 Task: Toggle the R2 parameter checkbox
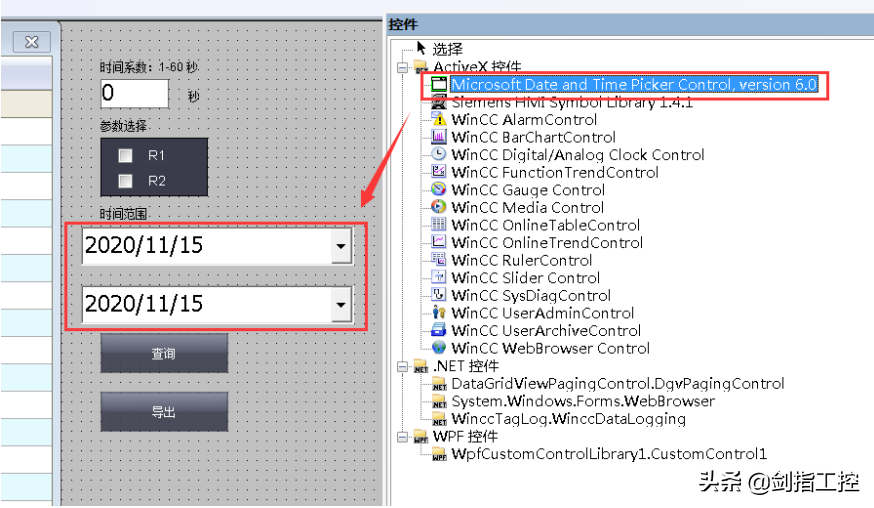tap(125, 181)
